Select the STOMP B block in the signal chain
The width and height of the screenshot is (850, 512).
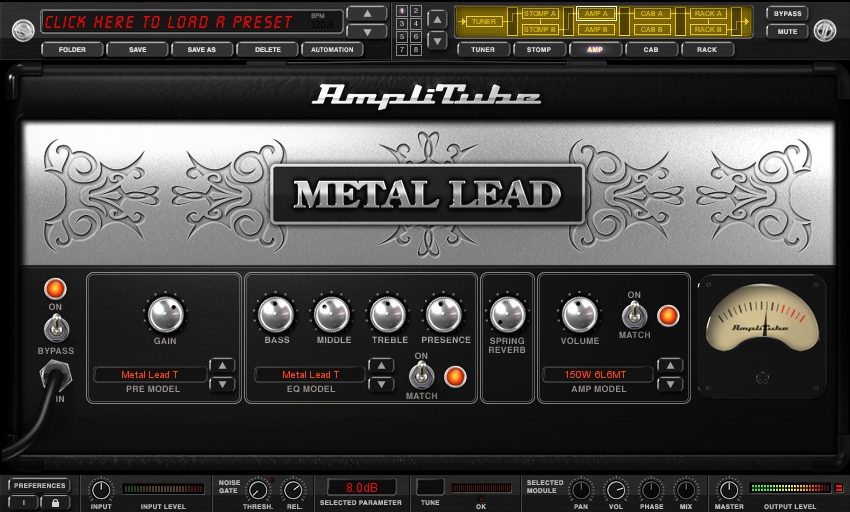tap(539, 29)
